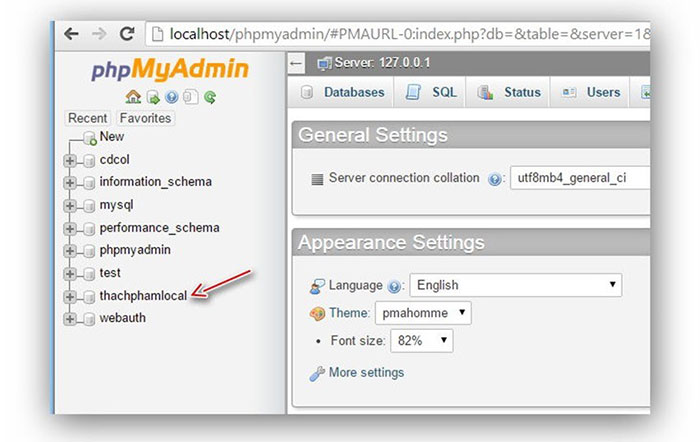Expand the mysql database tree node
Screen dimensions: 700x442
70,205
